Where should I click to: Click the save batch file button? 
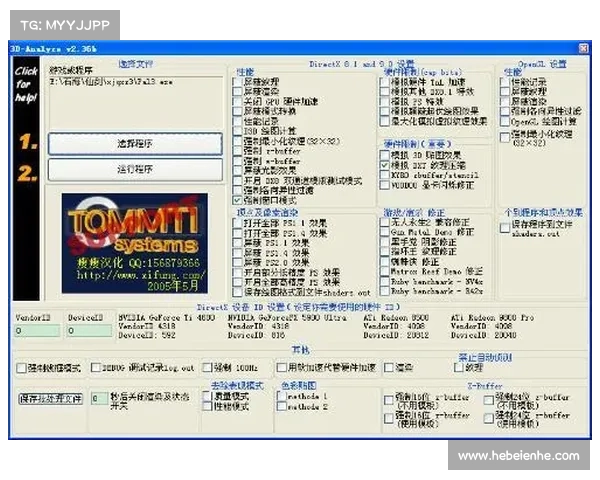[x=49, y=398]
